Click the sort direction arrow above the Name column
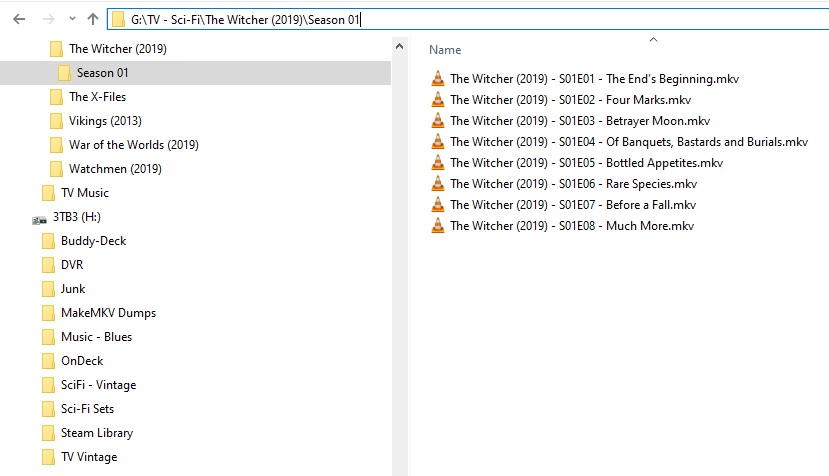 click(x=653, y=40)
